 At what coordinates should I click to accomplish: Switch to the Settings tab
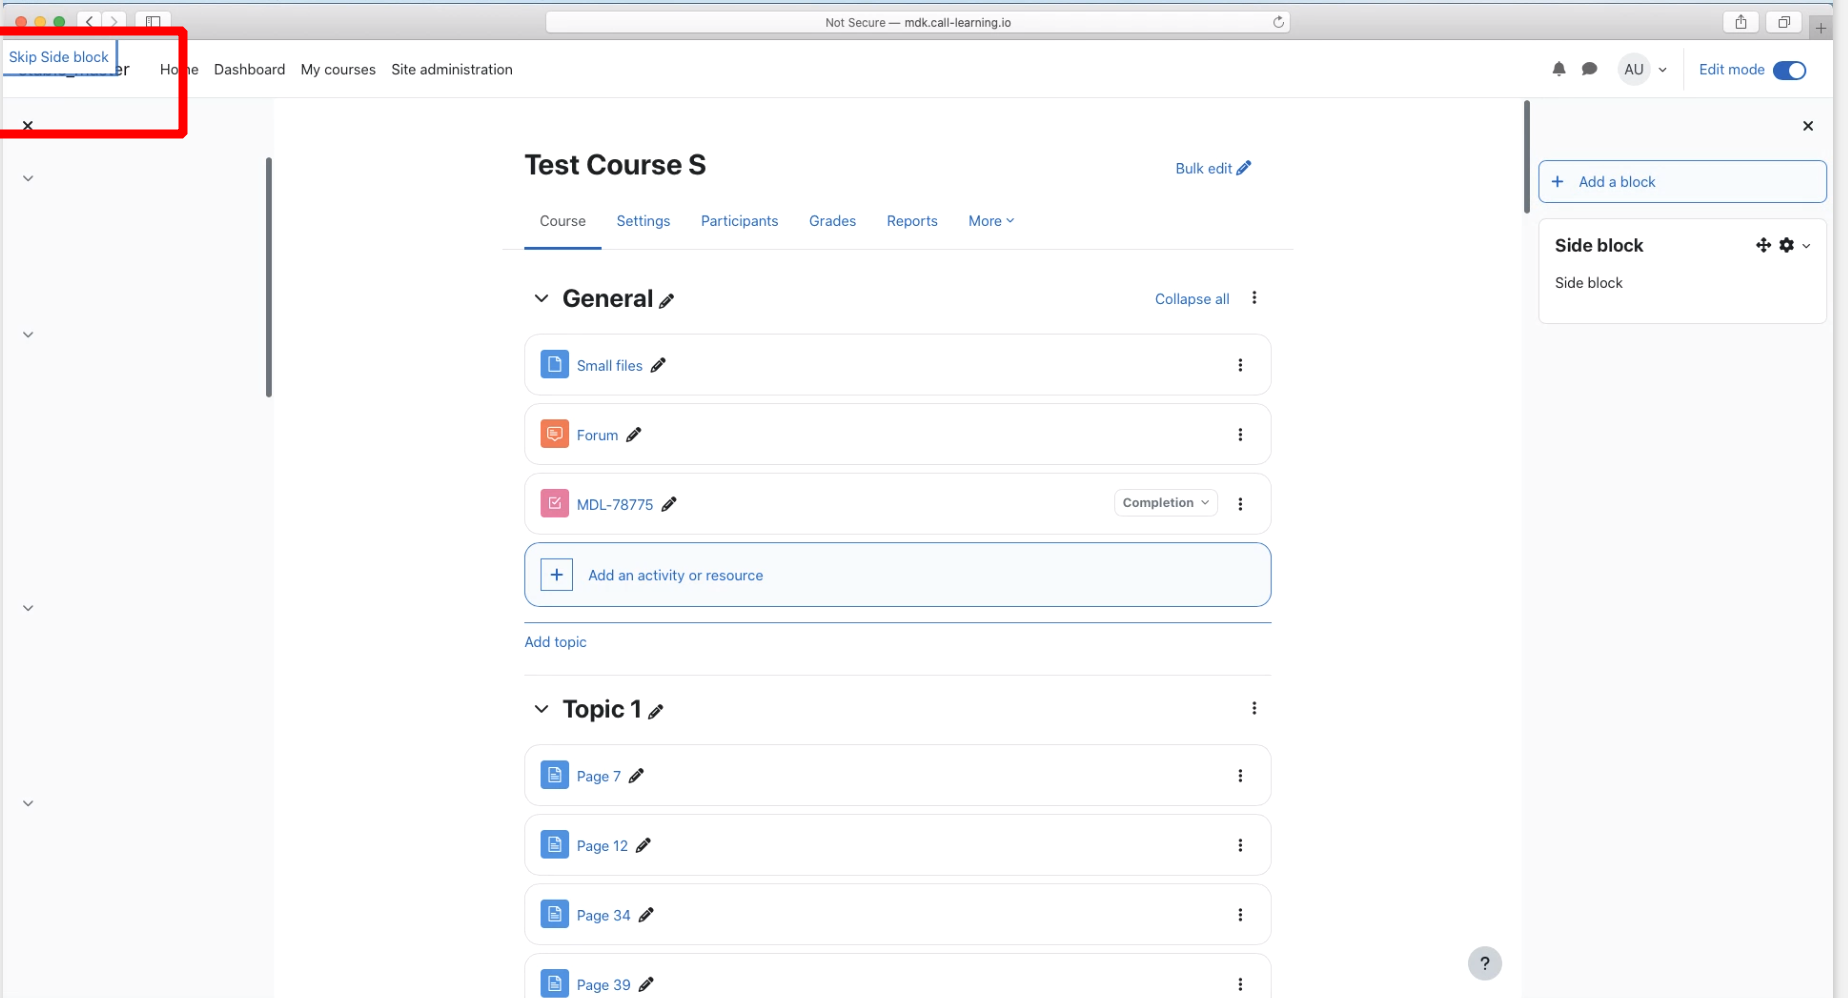click(x=643, y=221)
